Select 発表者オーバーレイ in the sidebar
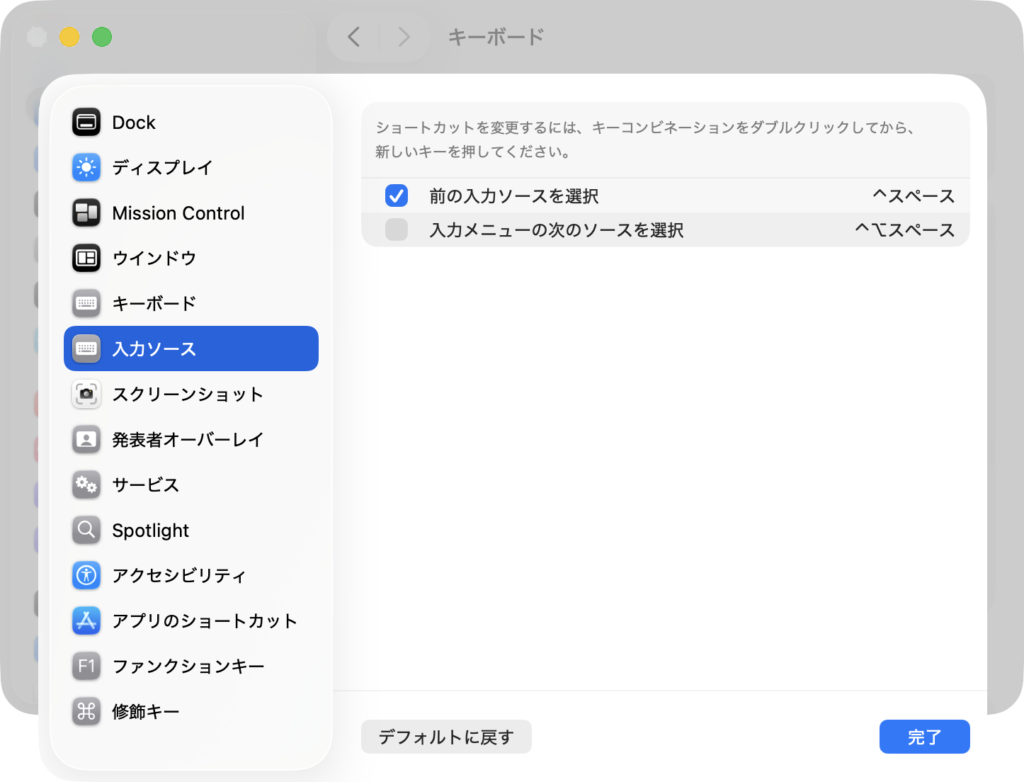Screen dimensions: 1024x782 pos(188,439)
